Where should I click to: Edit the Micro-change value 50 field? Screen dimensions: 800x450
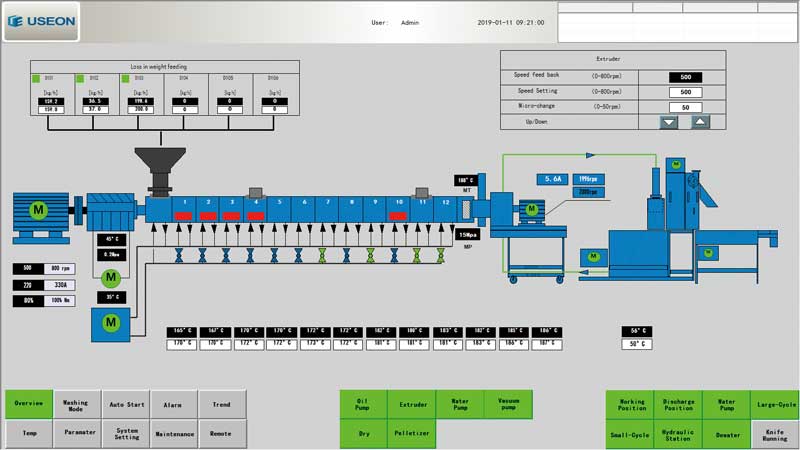[685, 108]
